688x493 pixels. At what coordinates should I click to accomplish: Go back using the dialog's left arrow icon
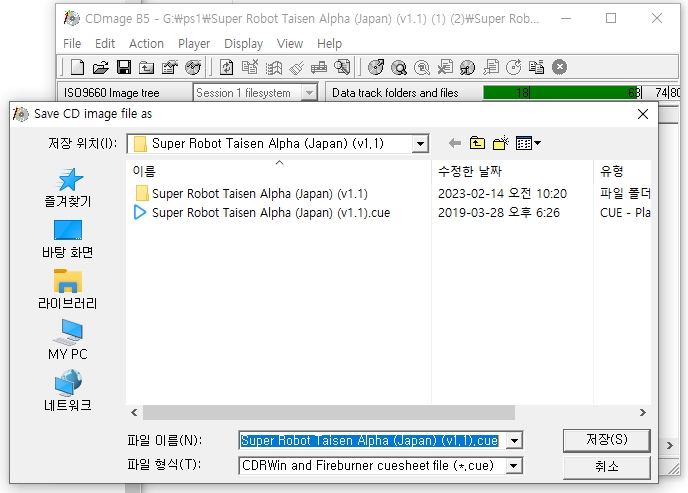[x=455, y=143]
